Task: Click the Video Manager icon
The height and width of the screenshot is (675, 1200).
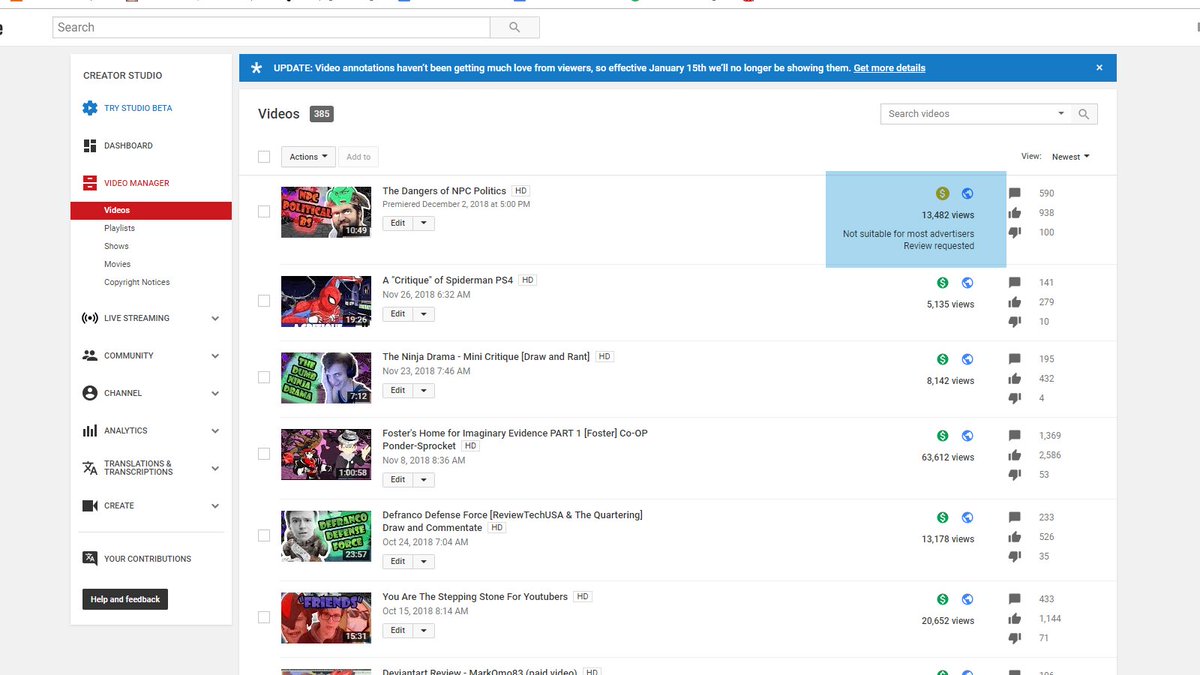Action: coord(90,183)
